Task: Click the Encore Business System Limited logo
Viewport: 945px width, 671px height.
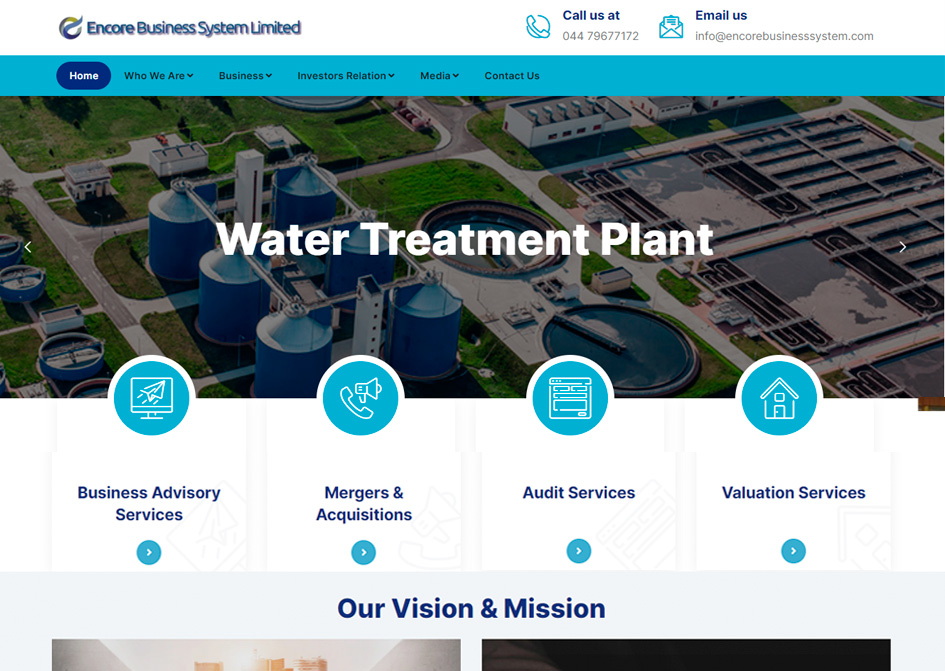Action: coord(180,28)
